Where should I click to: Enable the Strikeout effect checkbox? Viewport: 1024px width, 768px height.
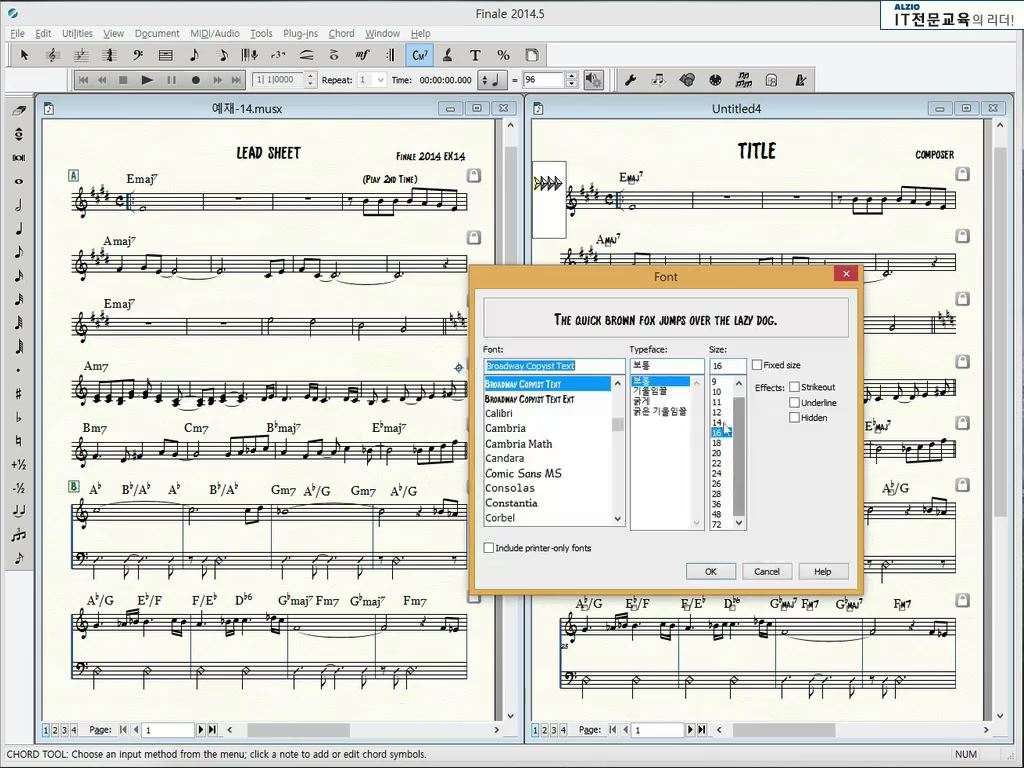(795, 387)
